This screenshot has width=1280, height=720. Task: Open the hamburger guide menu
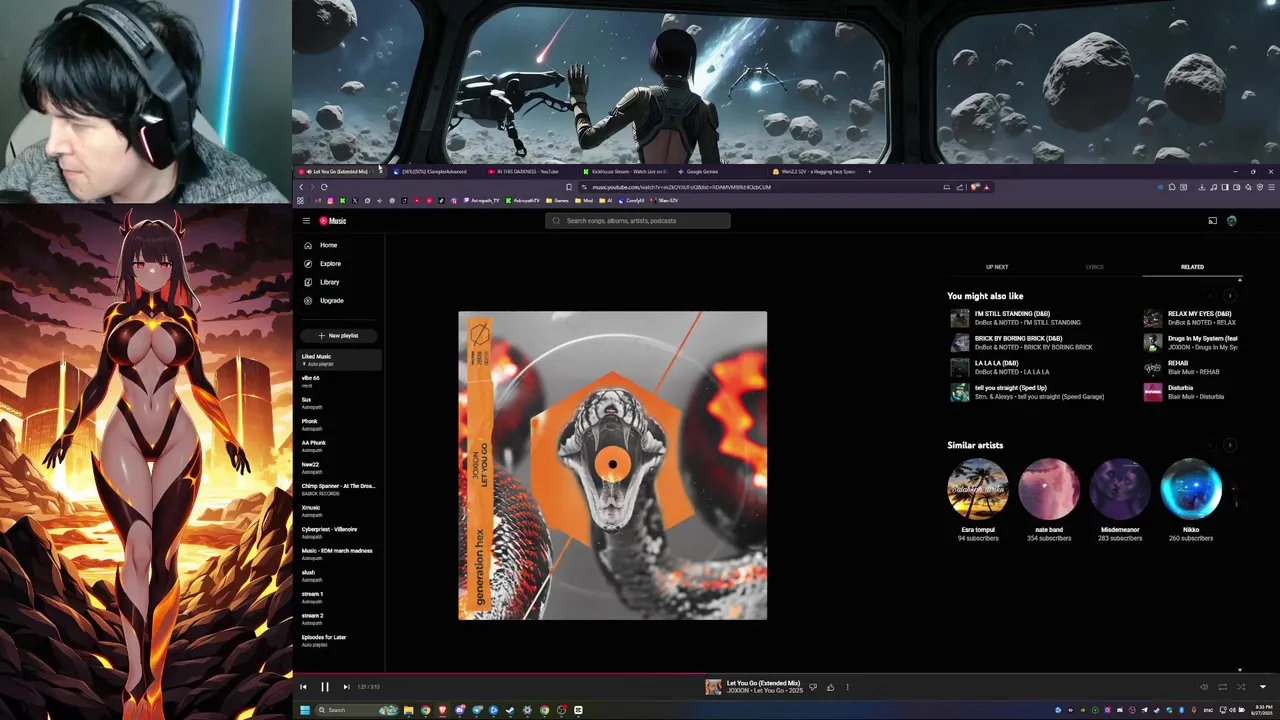[x=306, y=221]
